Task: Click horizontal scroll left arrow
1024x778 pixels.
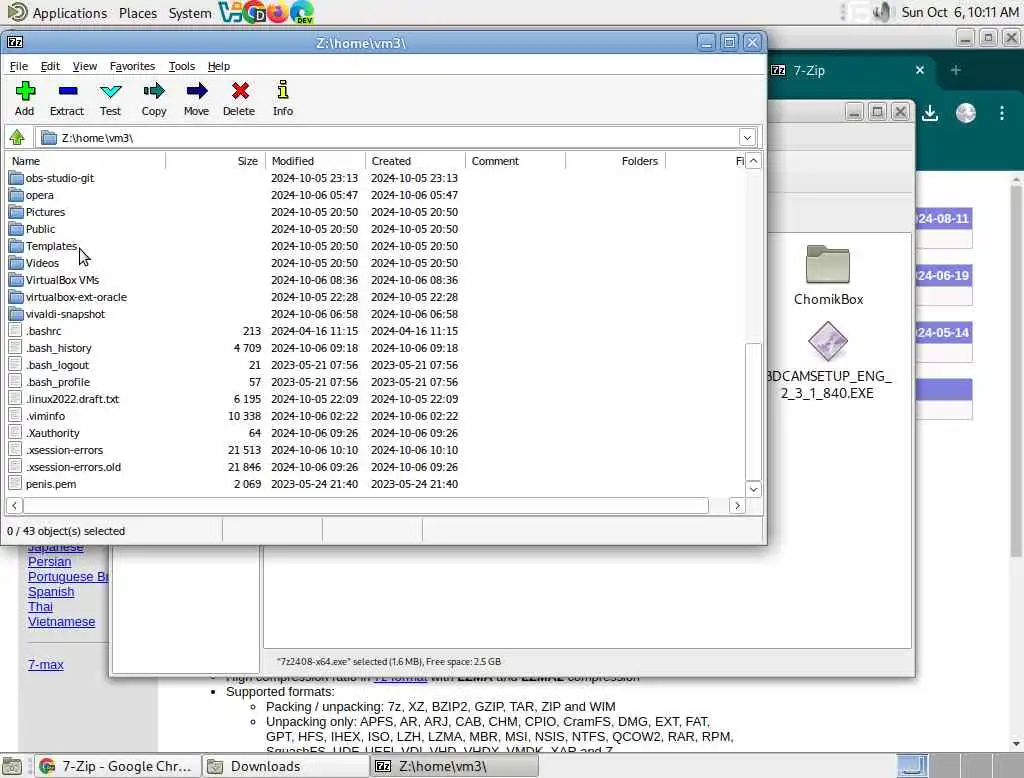Action: (x=14, y=506)
